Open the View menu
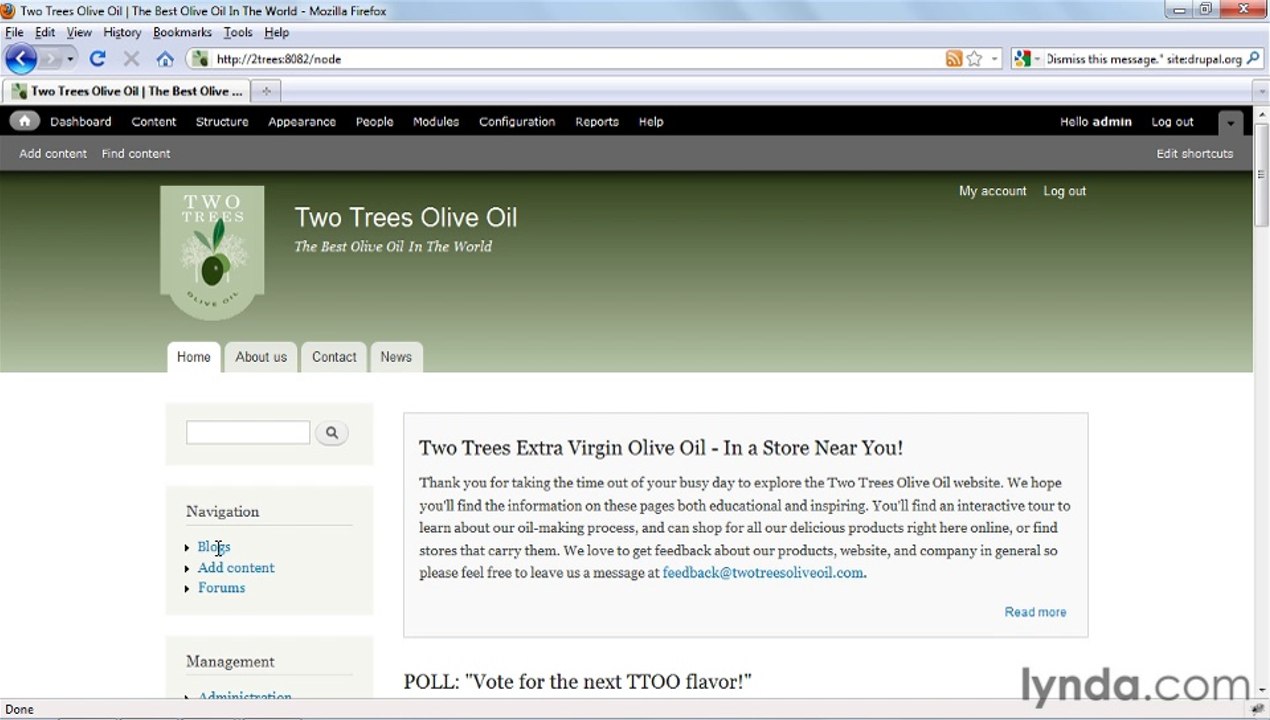 coord(79,32)
